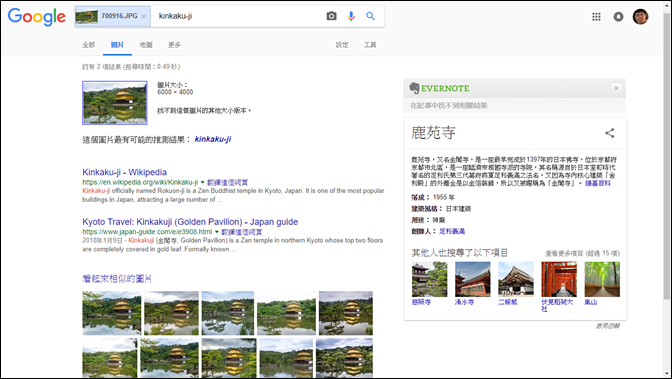
Task: Open 看起來相似的圖片 similar images link
Action: tap(117, 279)
